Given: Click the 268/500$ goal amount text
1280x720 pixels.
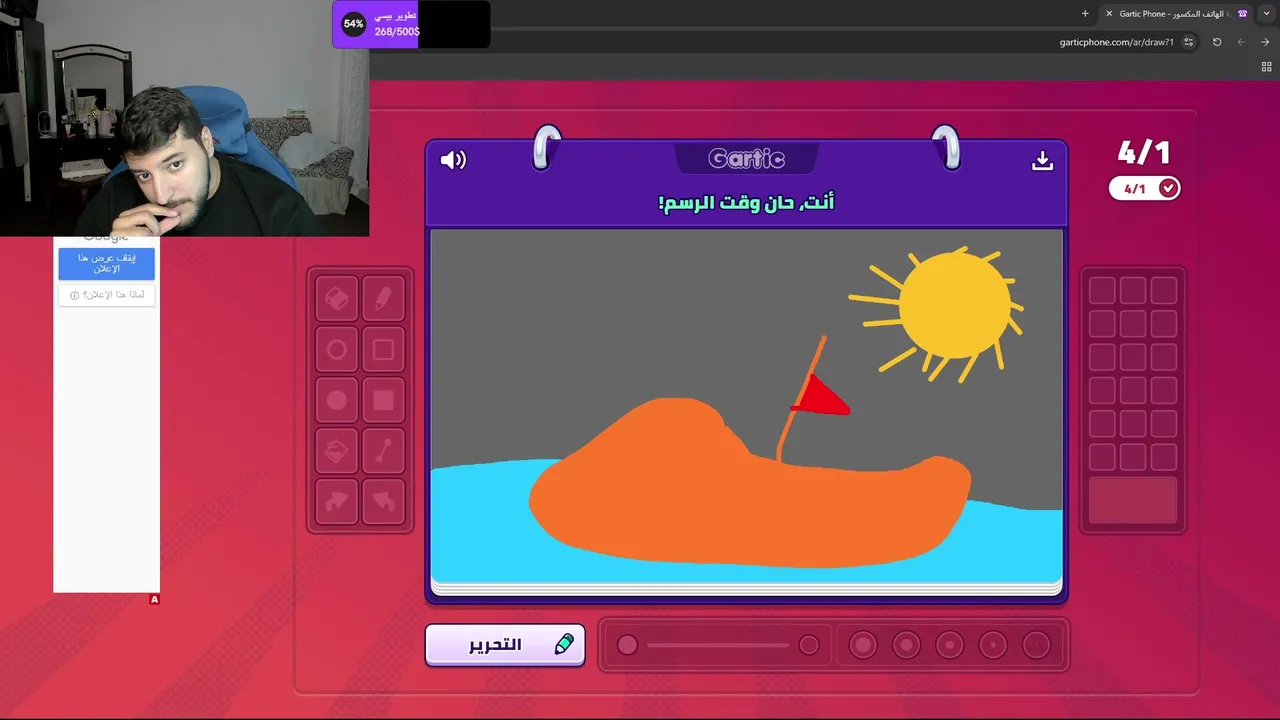Looking at the screenshot, I should click(x=397, y=32).
